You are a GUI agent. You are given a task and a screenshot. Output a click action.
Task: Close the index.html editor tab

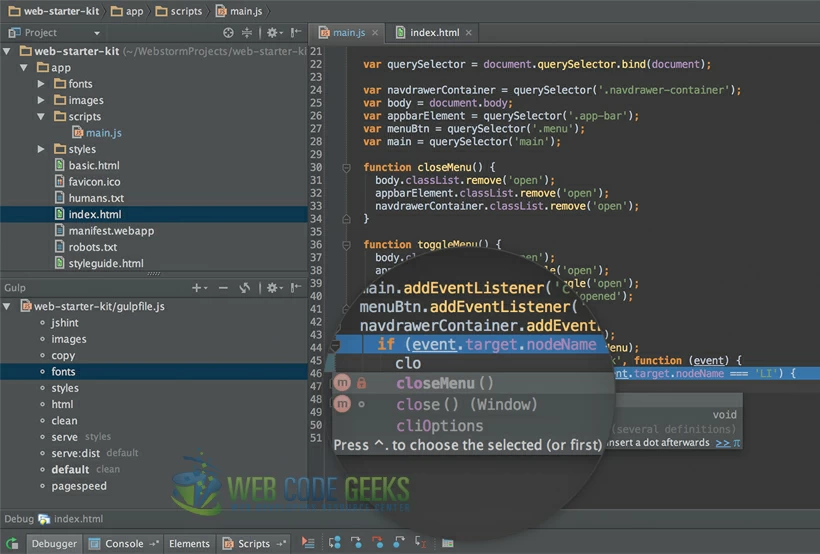(469, 33)
